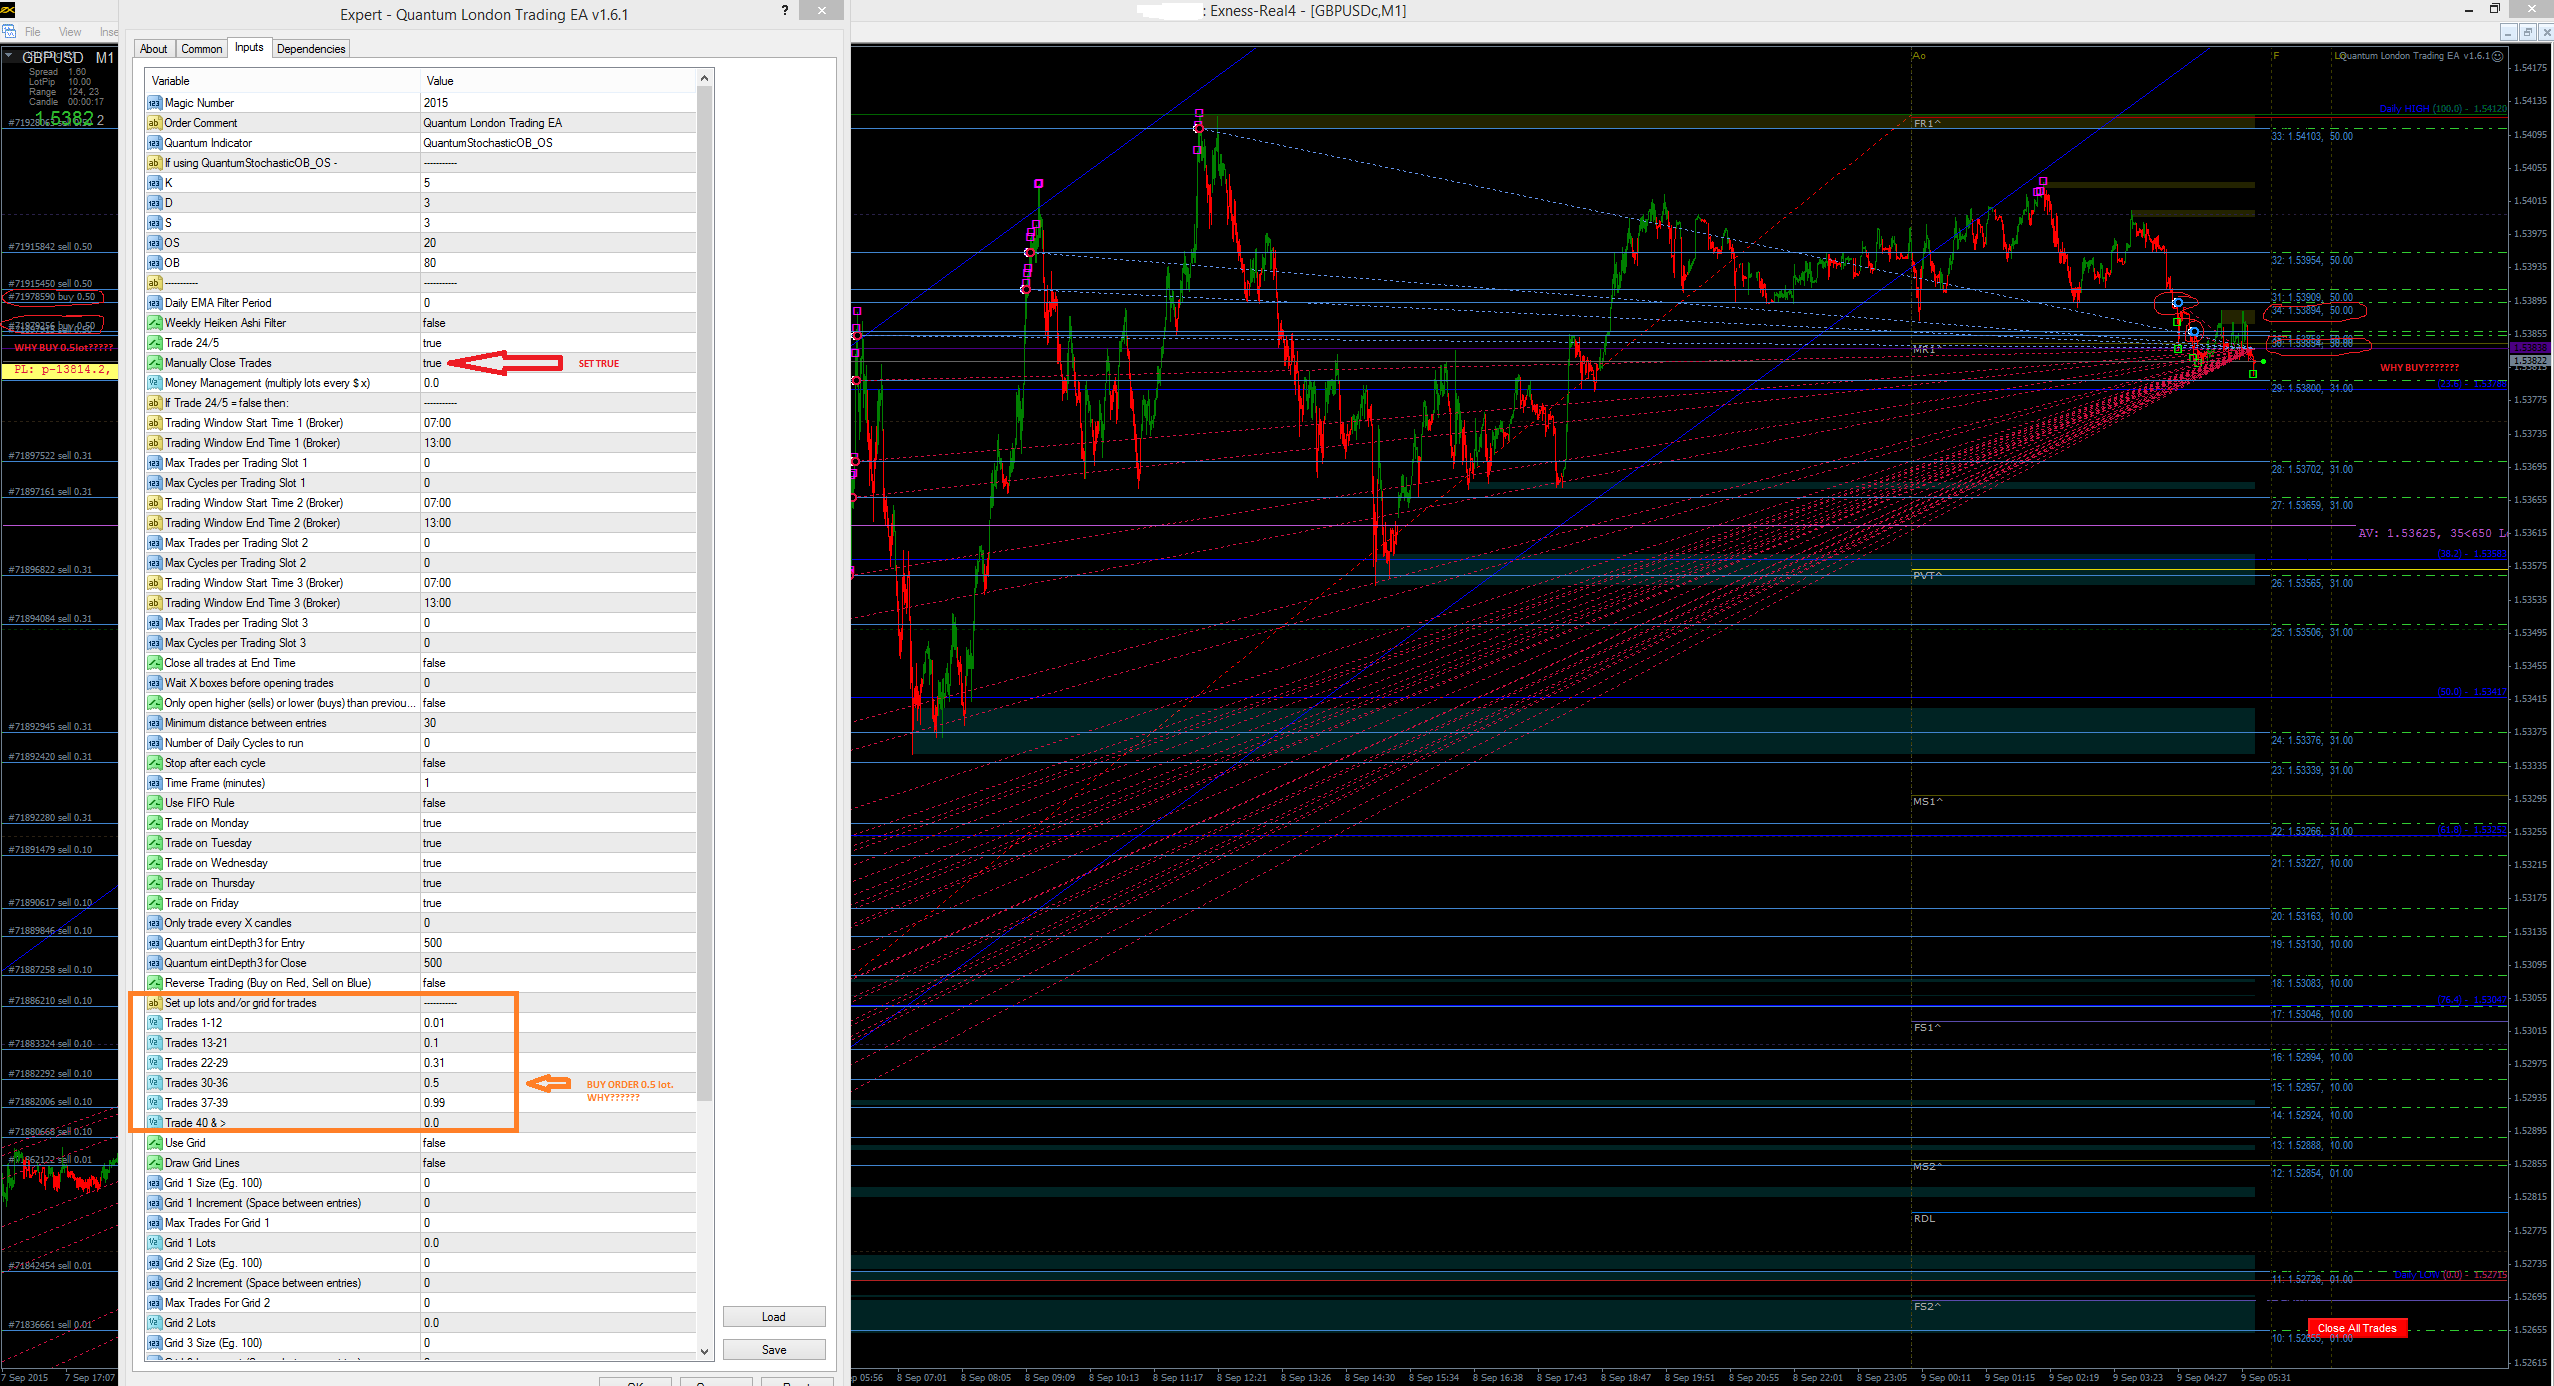Image resolution: width=2554 pixels, height=1386 pixels.
Task: Click the boolean icon beside Trade on Monday
Action: pos(154,823)
